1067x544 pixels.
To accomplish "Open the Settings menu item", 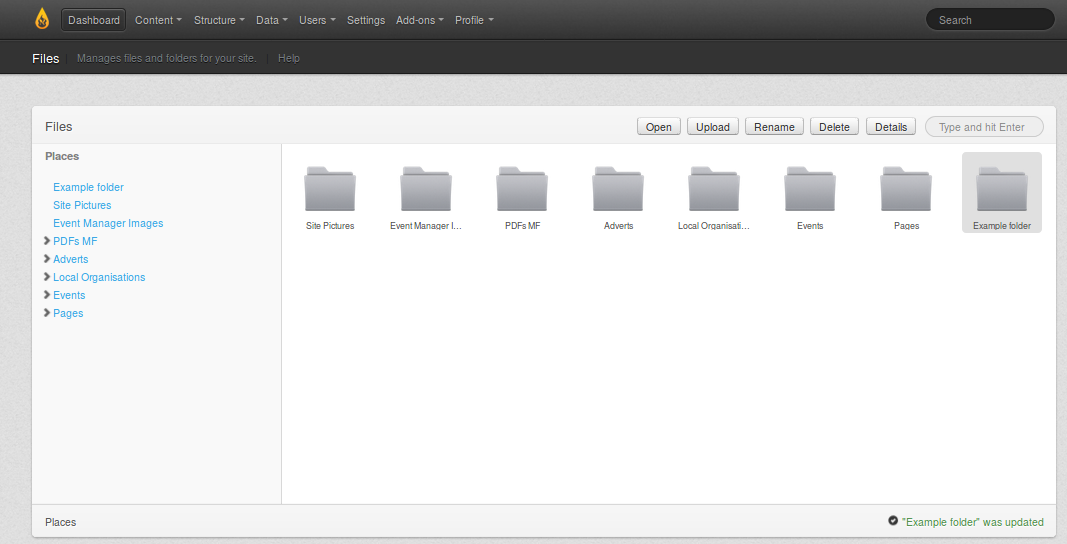I will (x=366, y=20).
